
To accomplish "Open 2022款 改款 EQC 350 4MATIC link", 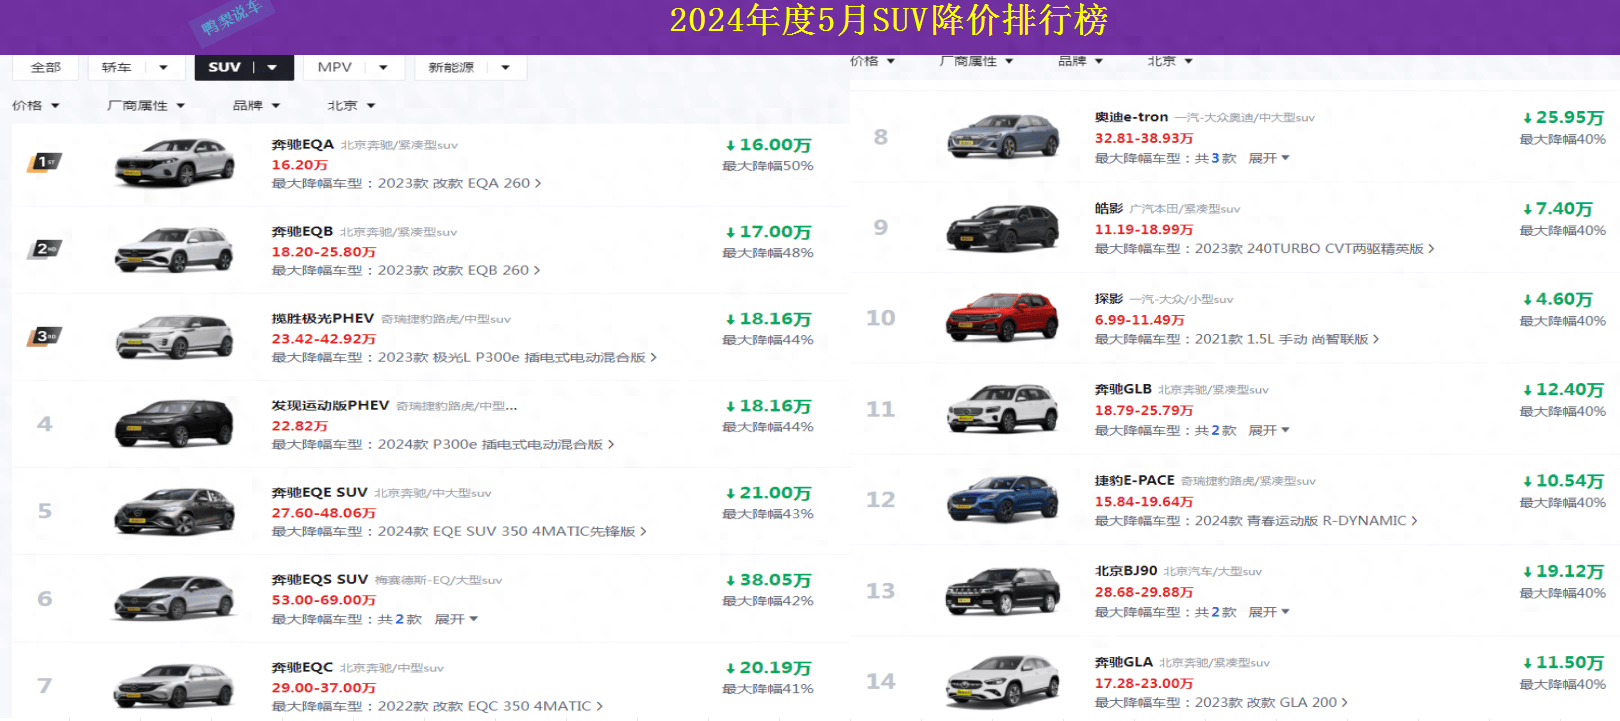I will pos(490,706).
